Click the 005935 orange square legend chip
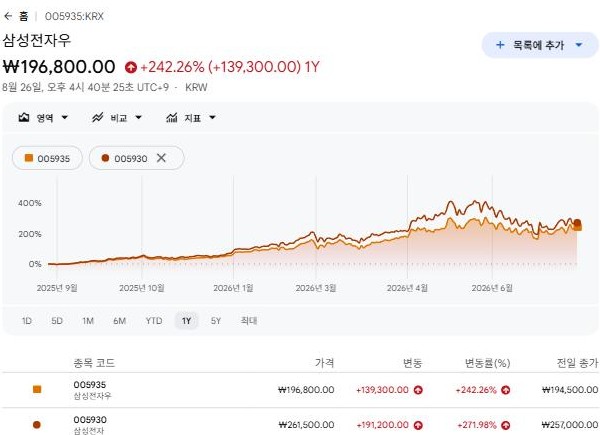The height and width of the screenshot is (435, 600). click(x=47, y=158)
